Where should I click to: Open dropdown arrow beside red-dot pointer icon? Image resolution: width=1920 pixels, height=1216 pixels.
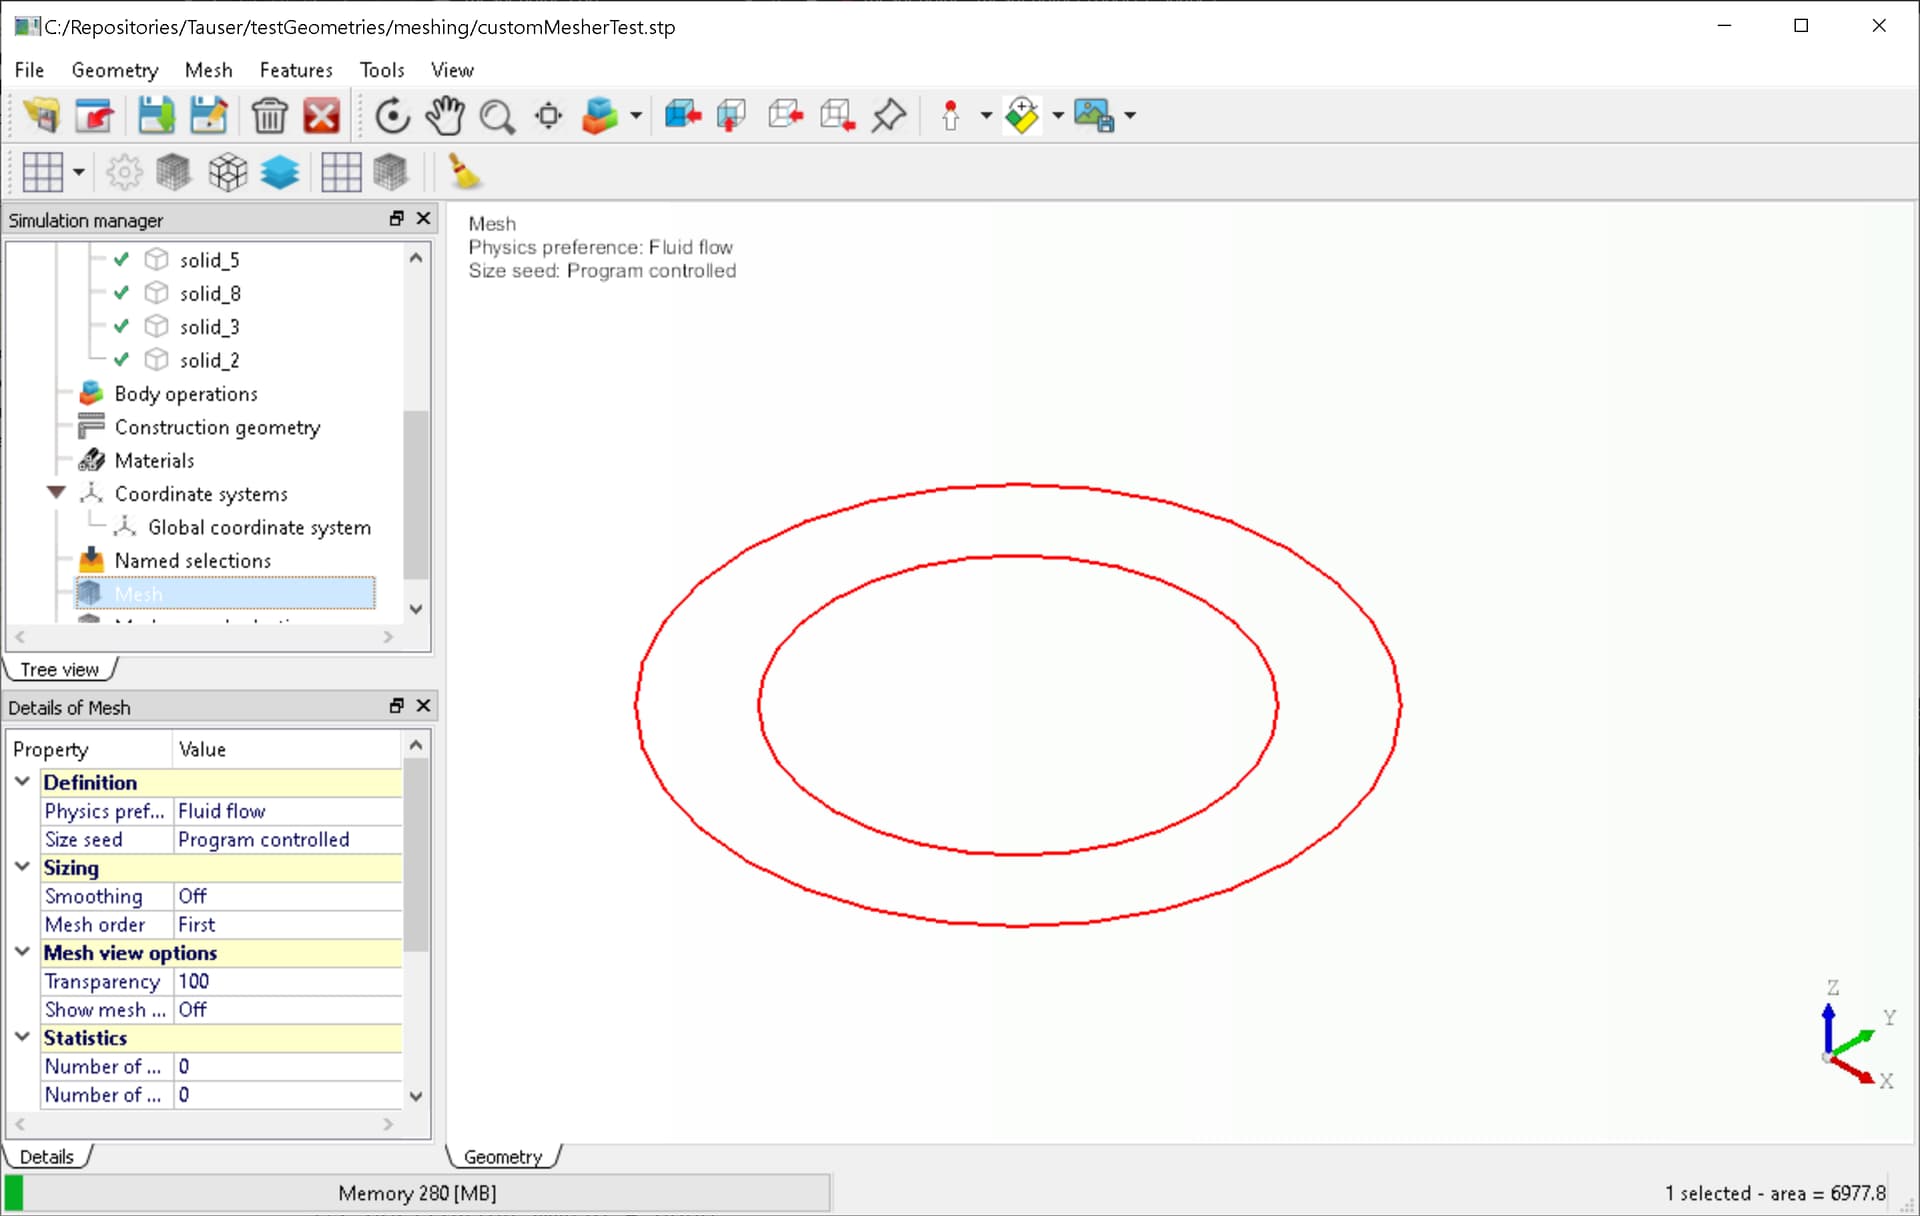(x=986, y=116)
